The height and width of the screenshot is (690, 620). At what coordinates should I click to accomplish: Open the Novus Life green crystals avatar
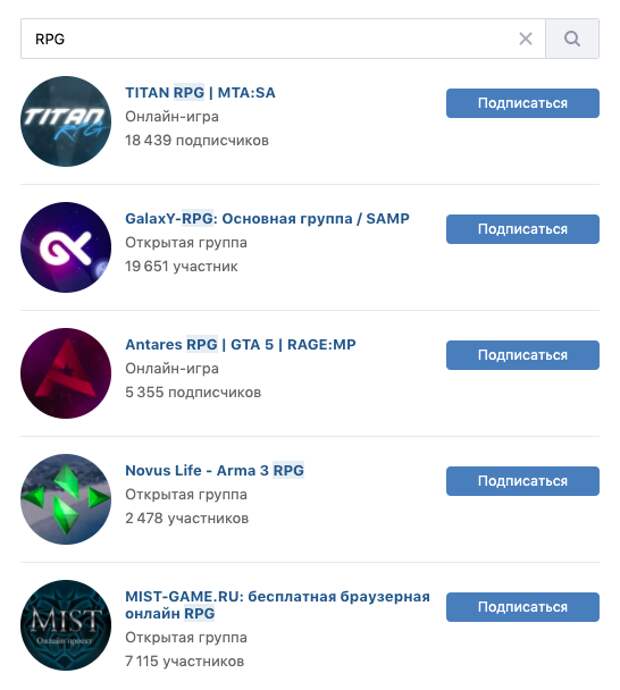(66, 499)
